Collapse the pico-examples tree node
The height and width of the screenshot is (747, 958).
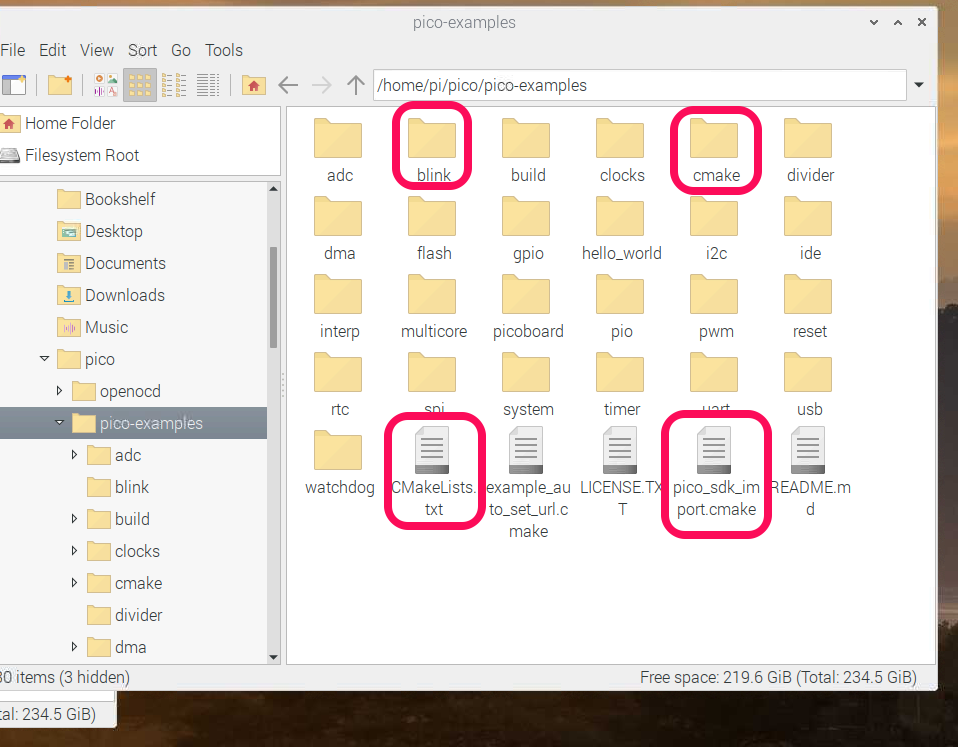59,423
